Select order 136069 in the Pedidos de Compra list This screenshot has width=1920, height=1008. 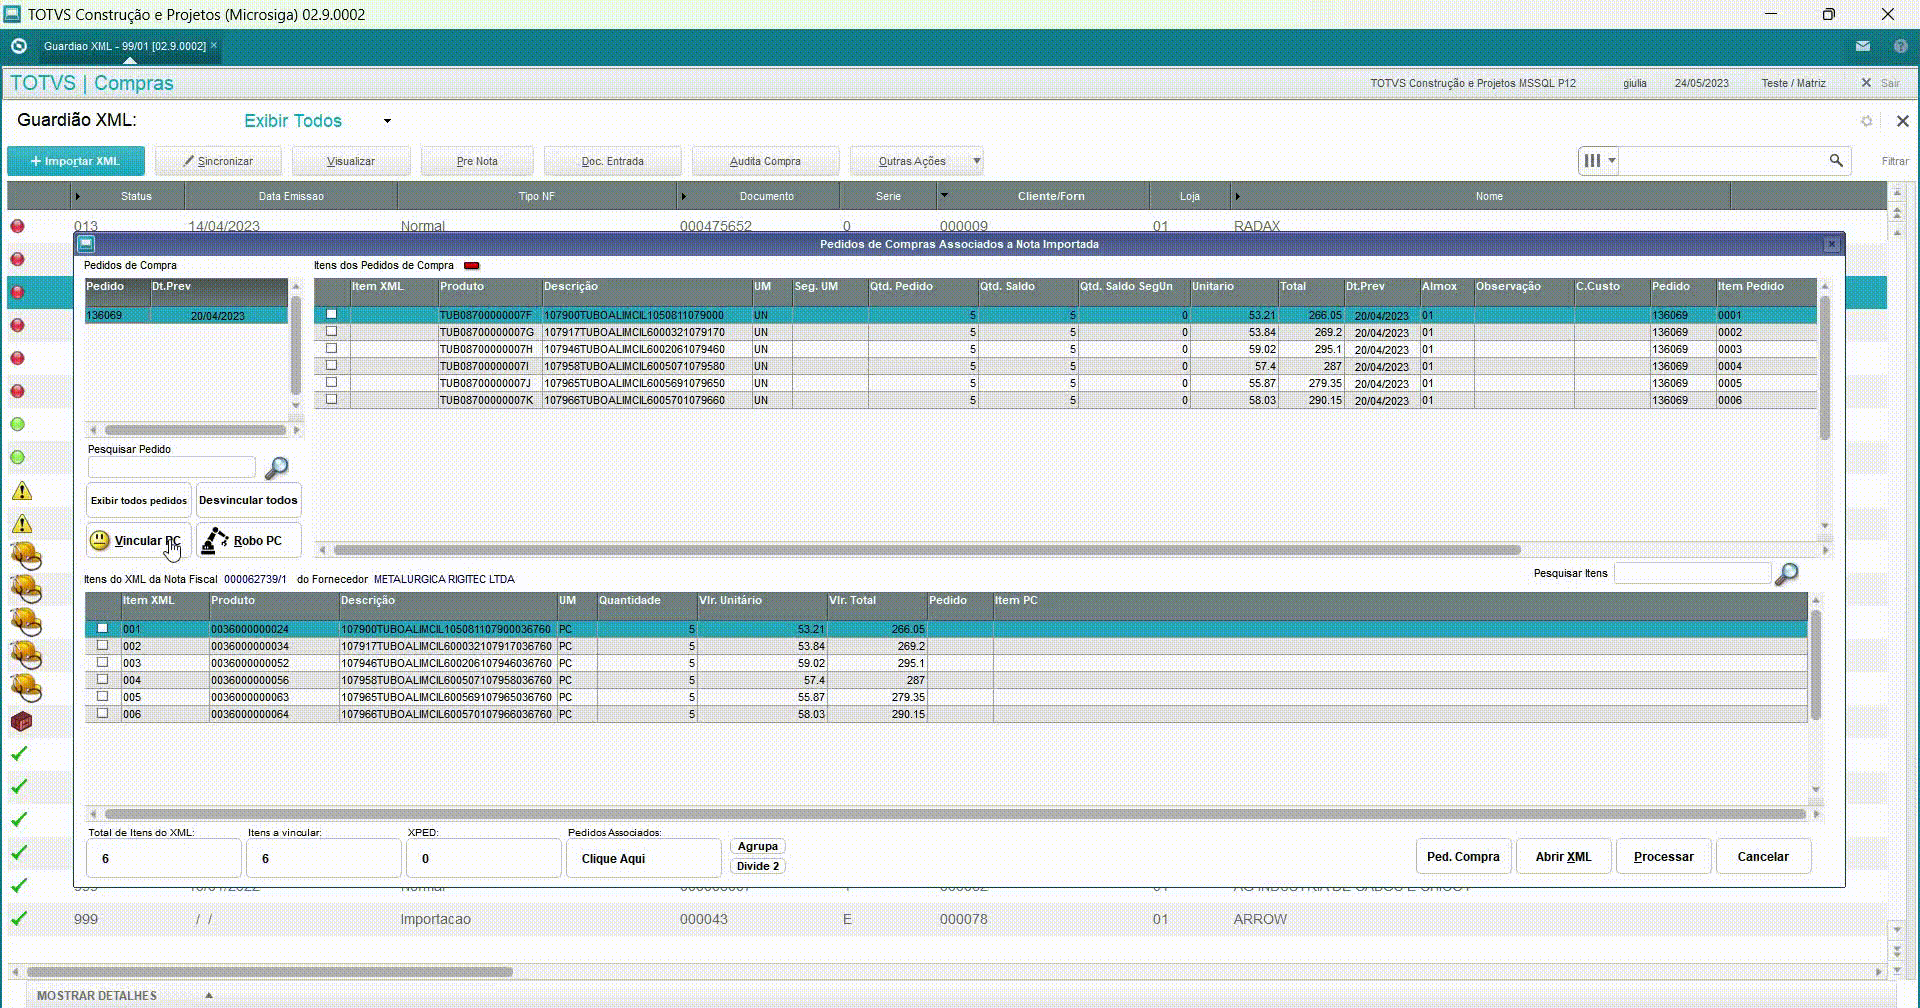[186, 316]
